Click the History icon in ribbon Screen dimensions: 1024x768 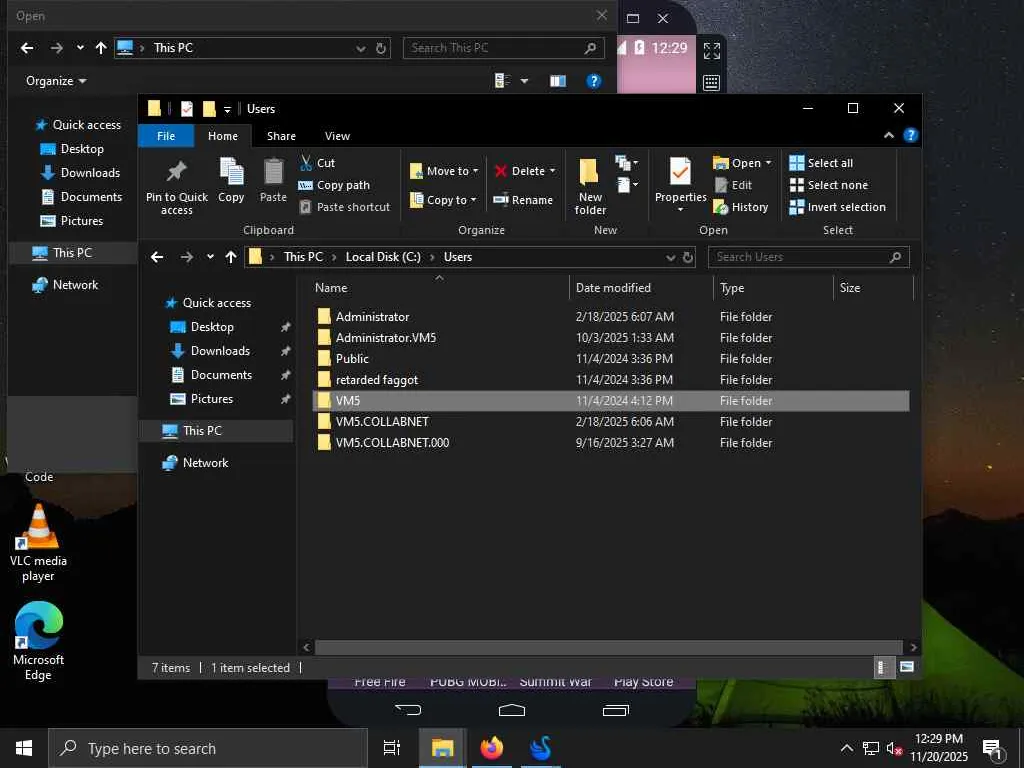[721, 207]
